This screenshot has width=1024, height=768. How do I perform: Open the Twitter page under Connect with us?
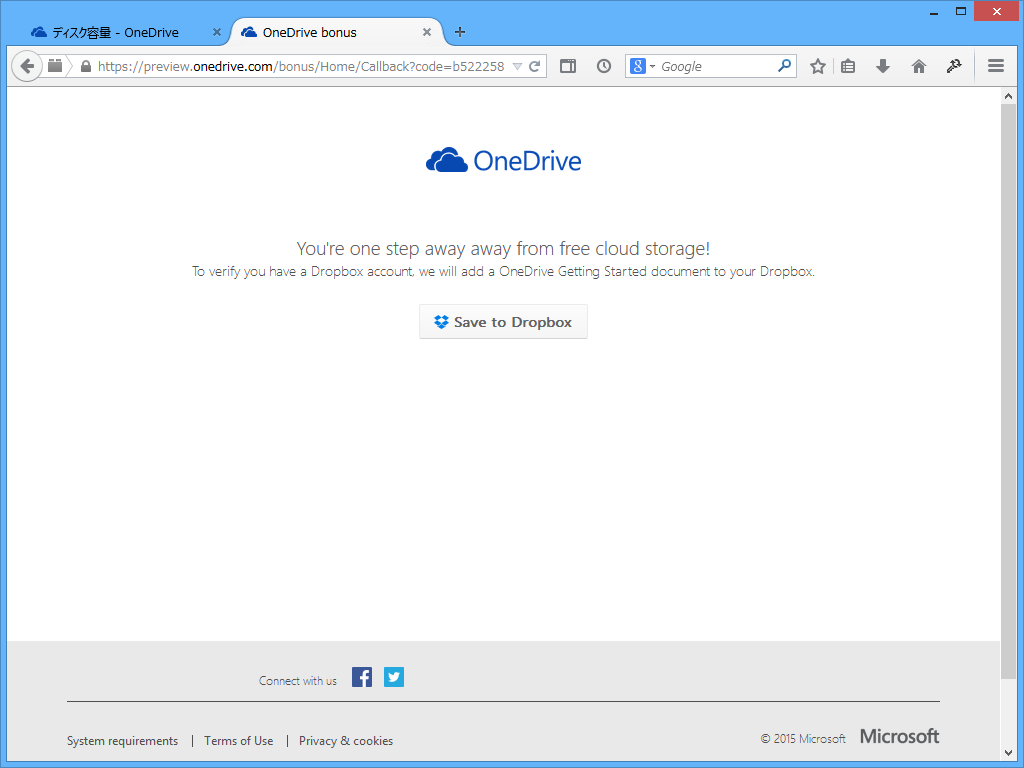point(393,677)
